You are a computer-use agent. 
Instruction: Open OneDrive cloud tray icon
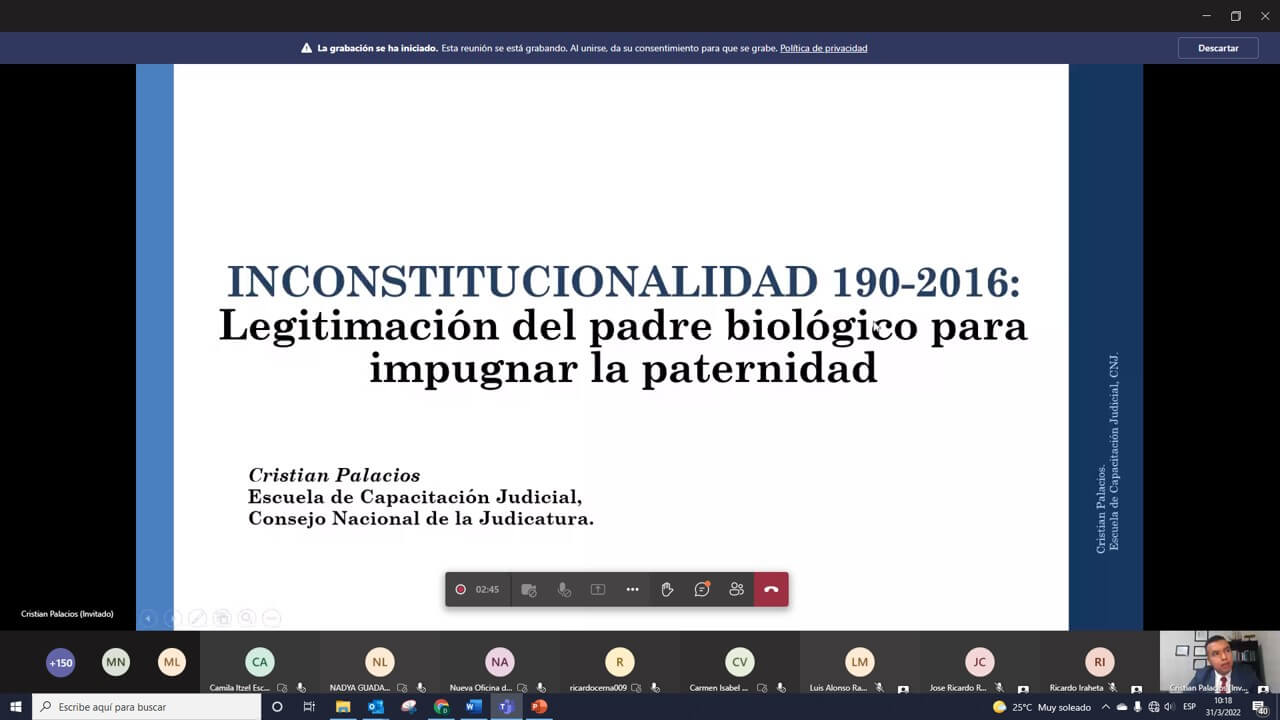[1121, 707]
